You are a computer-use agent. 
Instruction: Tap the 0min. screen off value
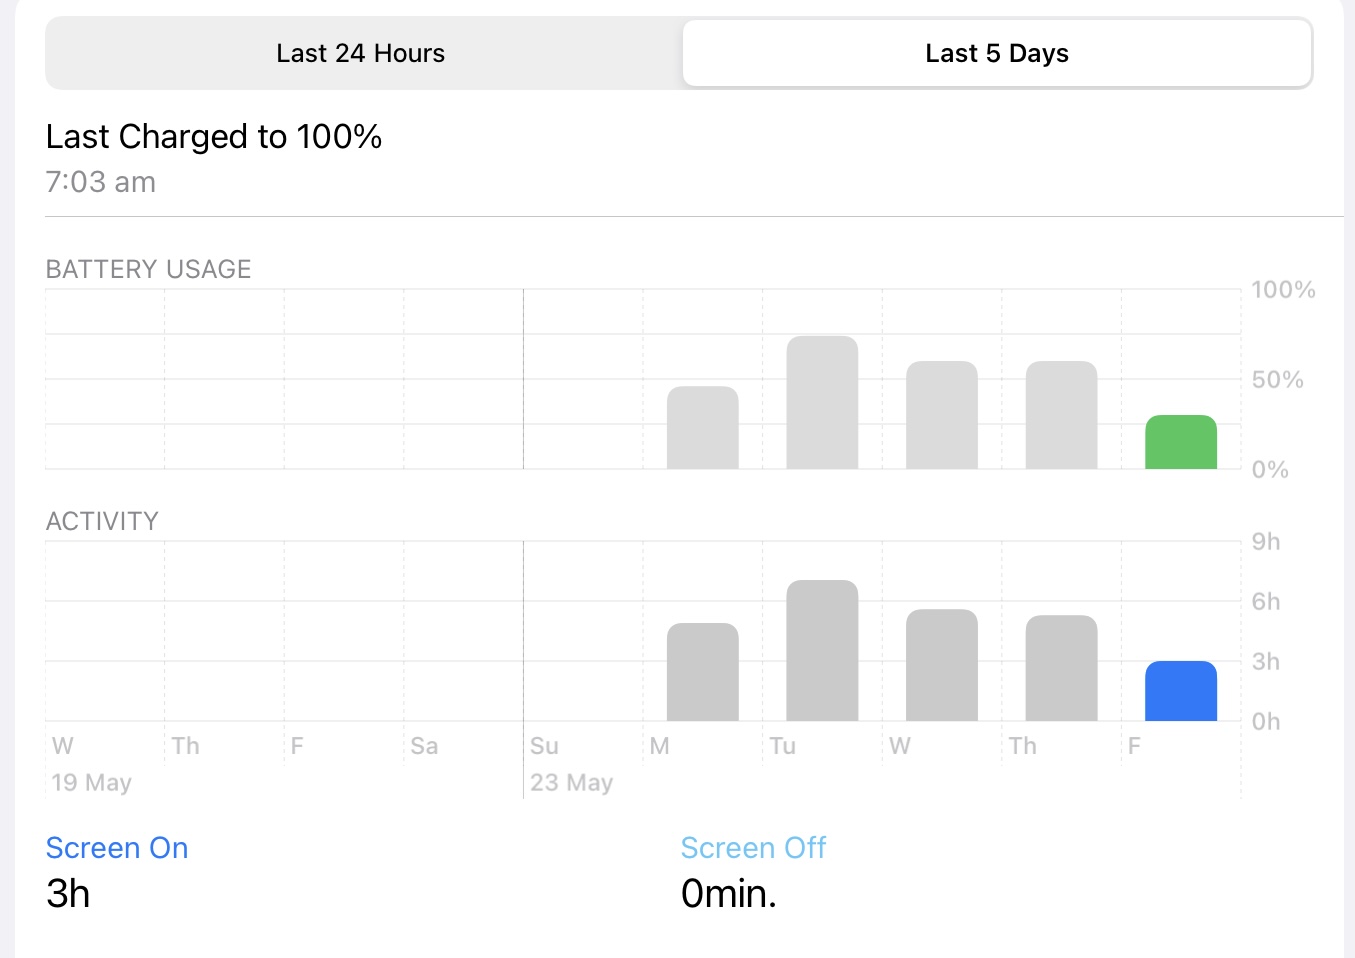728,893
